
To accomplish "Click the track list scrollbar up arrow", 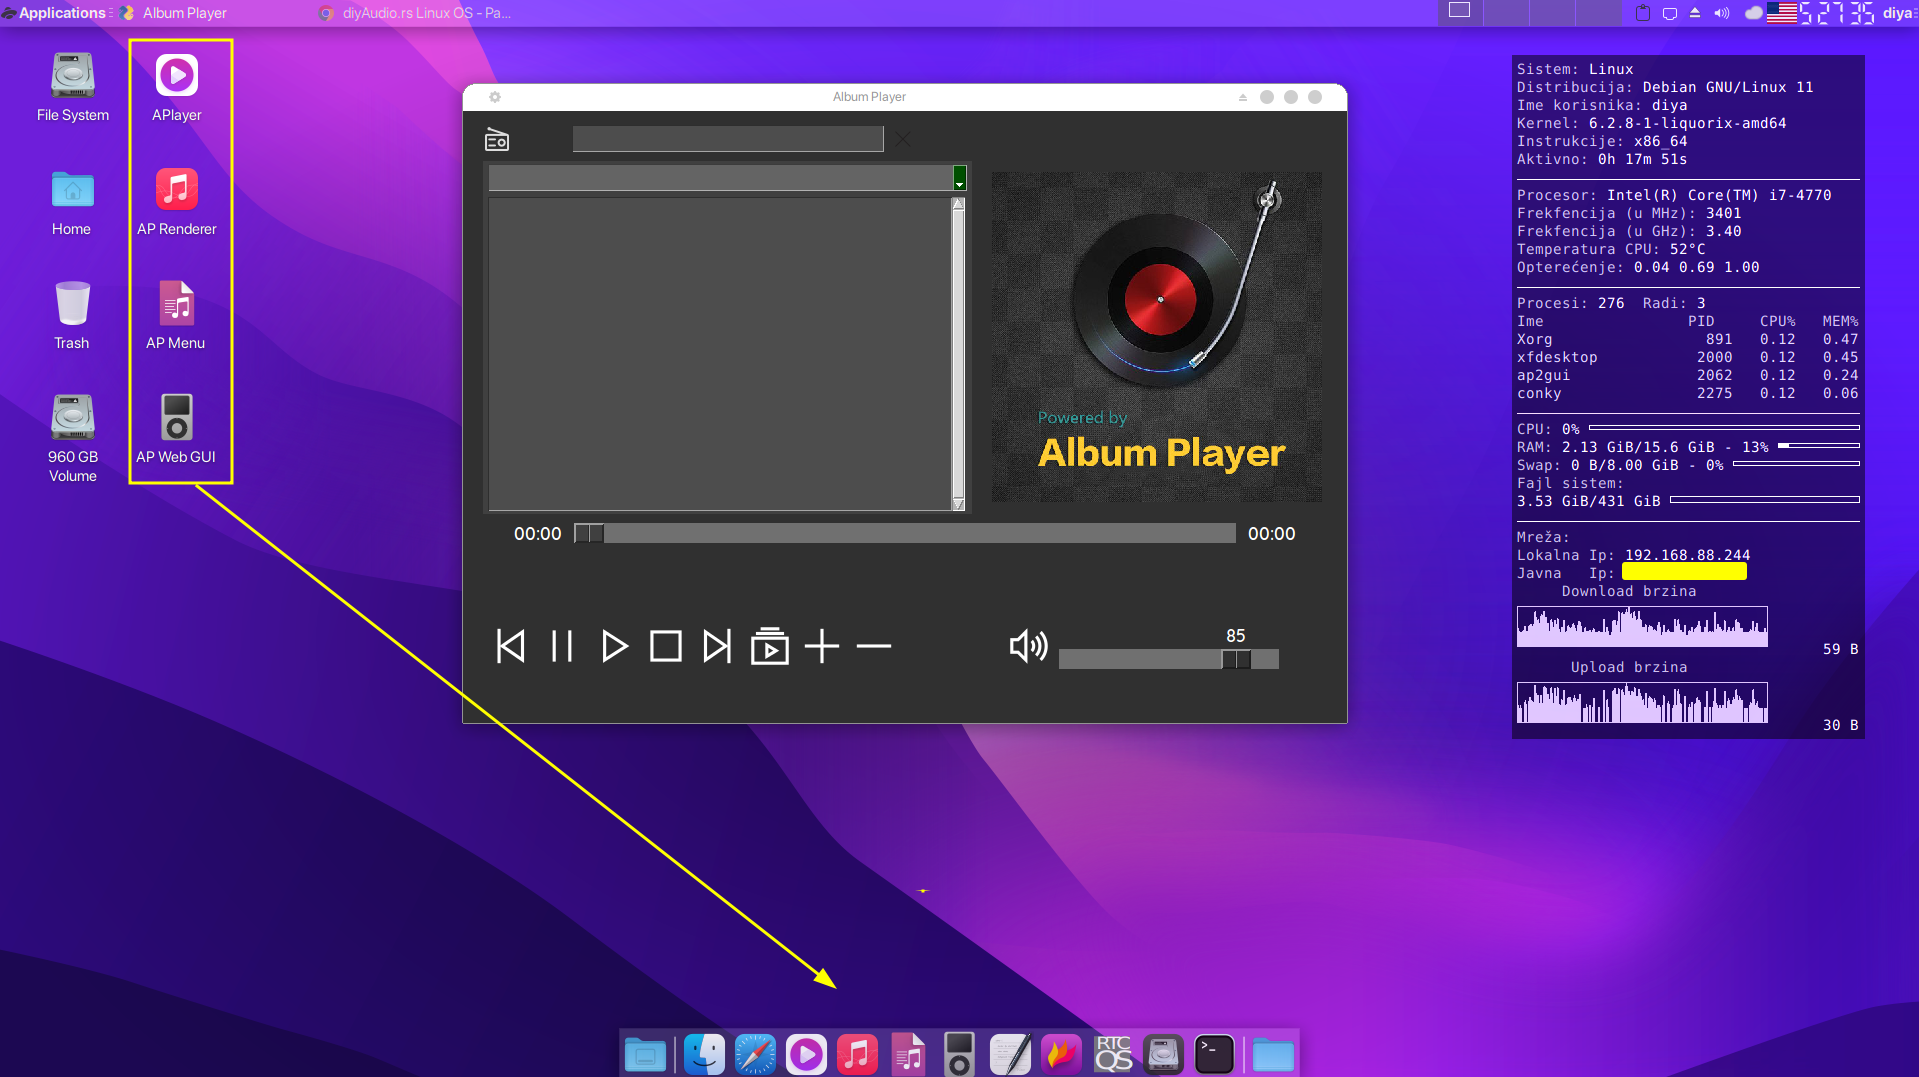I will tap(958, 204).
